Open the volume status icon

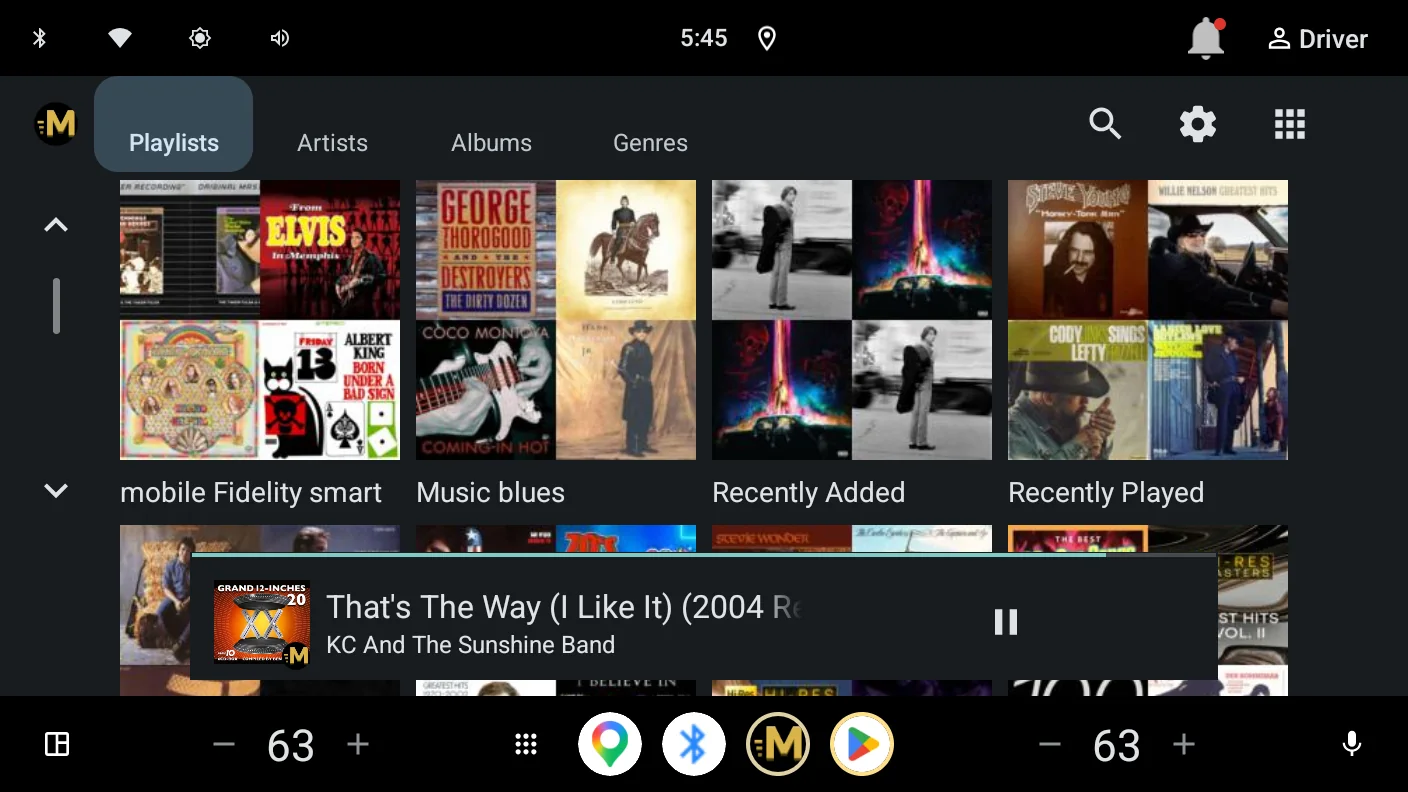[x=280, y=38]
